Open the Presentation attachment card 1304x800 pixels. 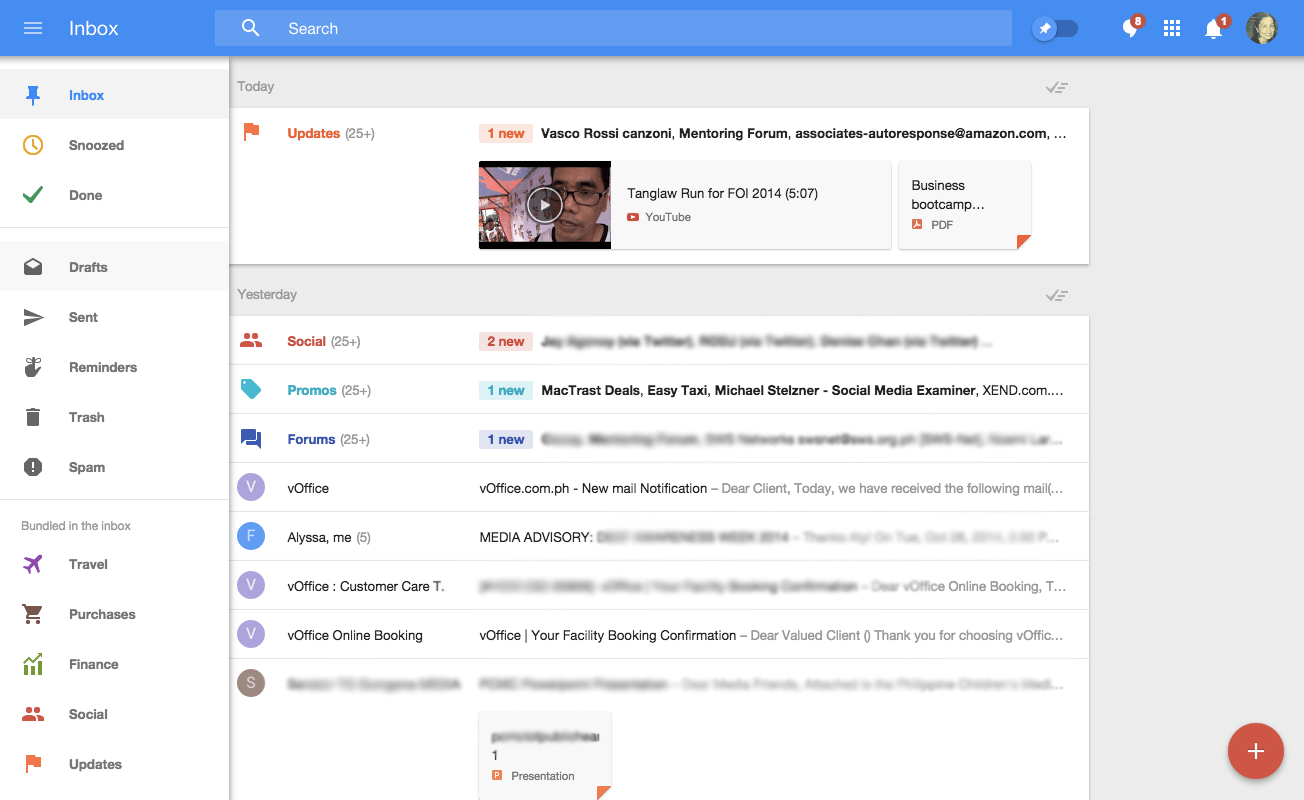pos(545,755)
